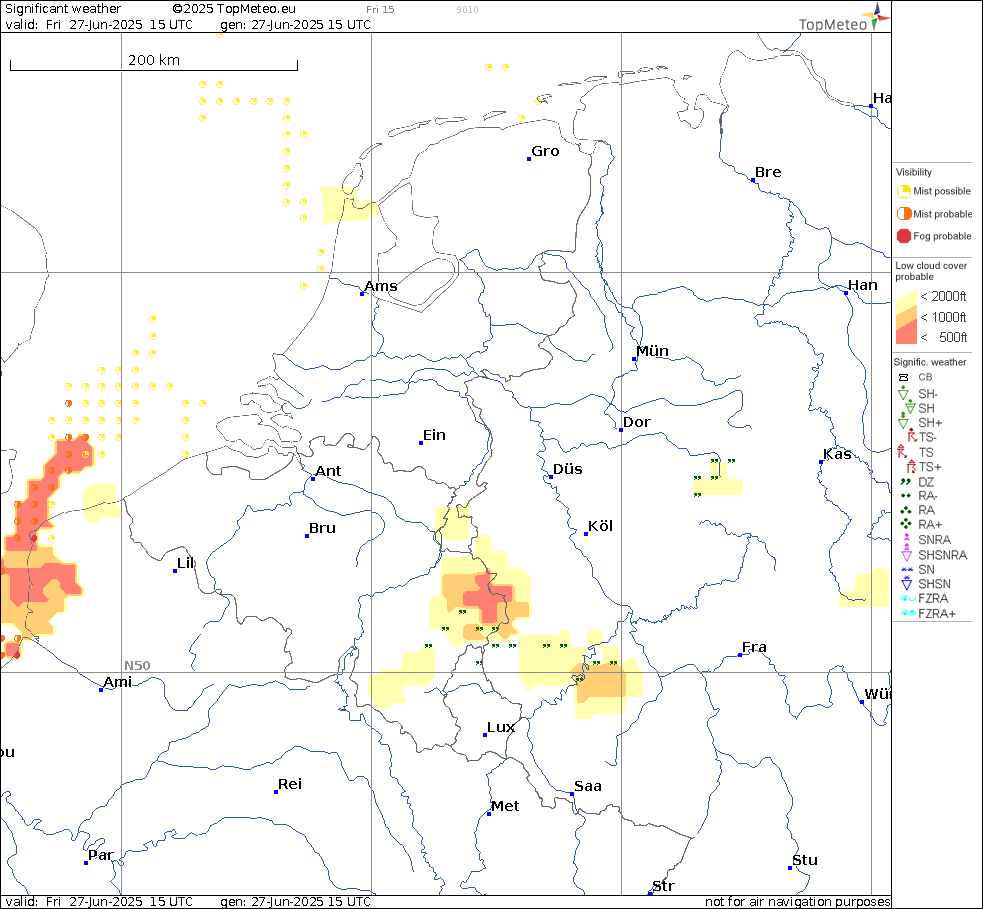Pick the RA+ heavy rain legend symbol

[x=905, y=524]
